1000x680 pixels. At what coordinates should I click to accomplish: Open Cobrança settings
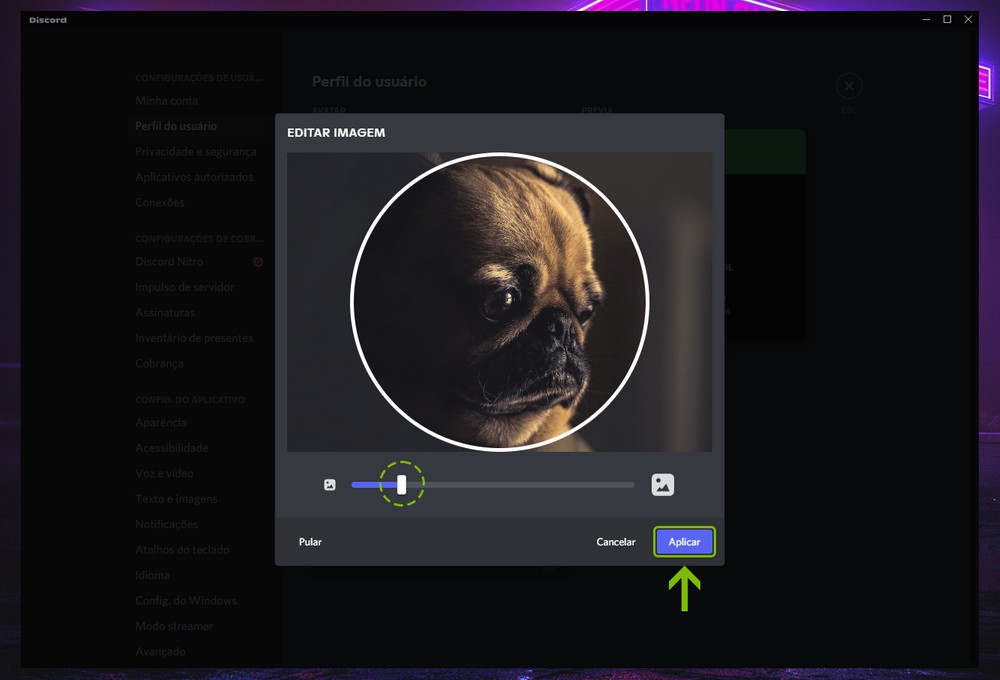click(159, 364)
